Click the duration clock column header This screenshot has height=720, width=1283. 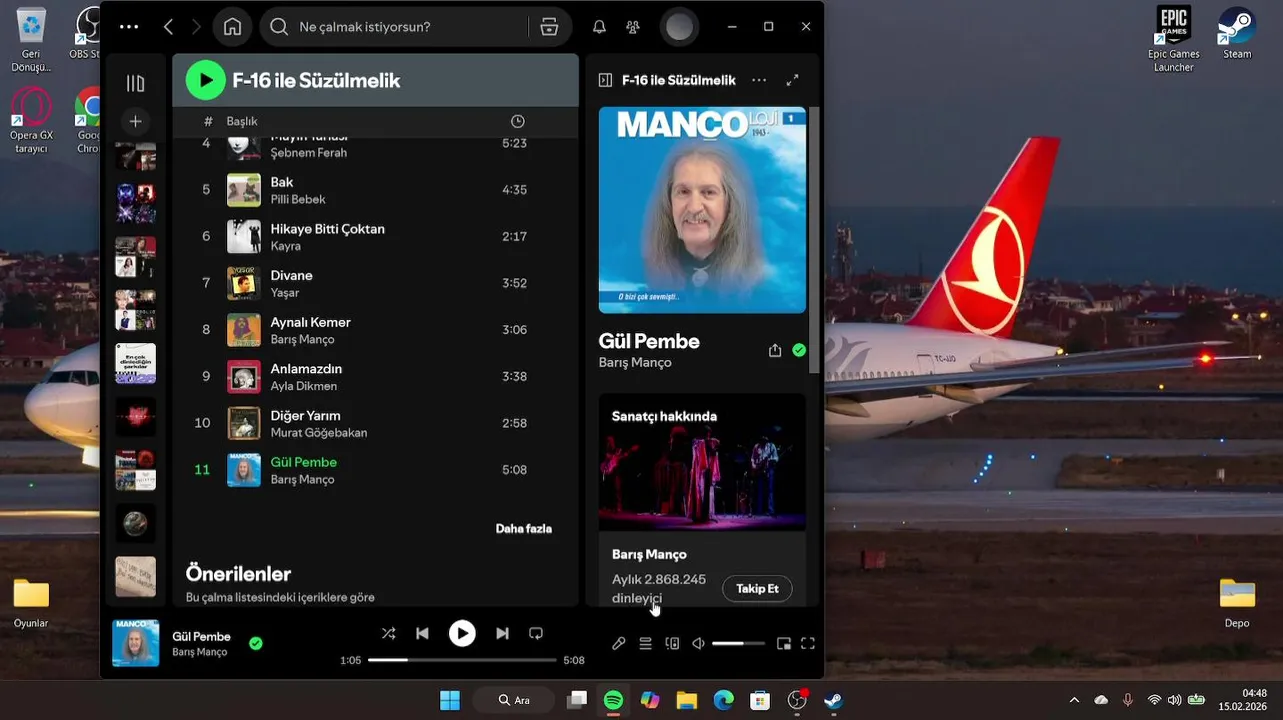pos(517,121)
